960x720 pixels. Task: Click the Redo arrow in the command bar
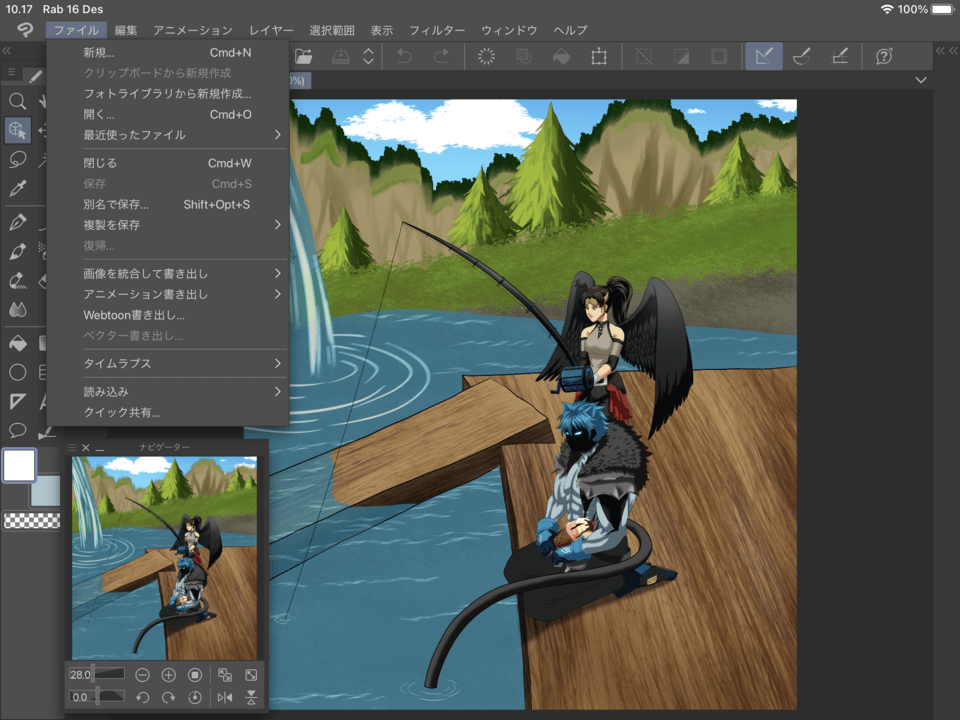[x=441, y=57]
